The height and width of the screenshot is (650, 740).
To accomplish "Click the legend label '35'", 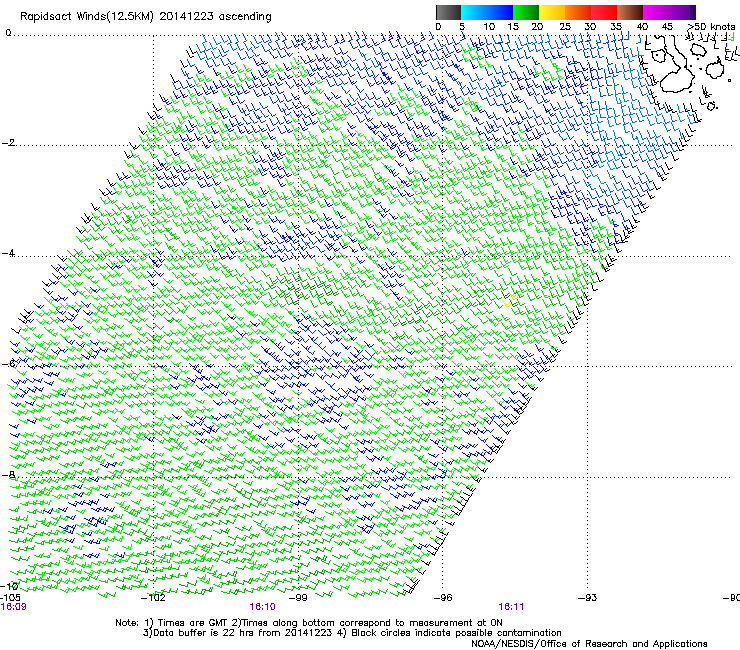I will coord(616,27).
